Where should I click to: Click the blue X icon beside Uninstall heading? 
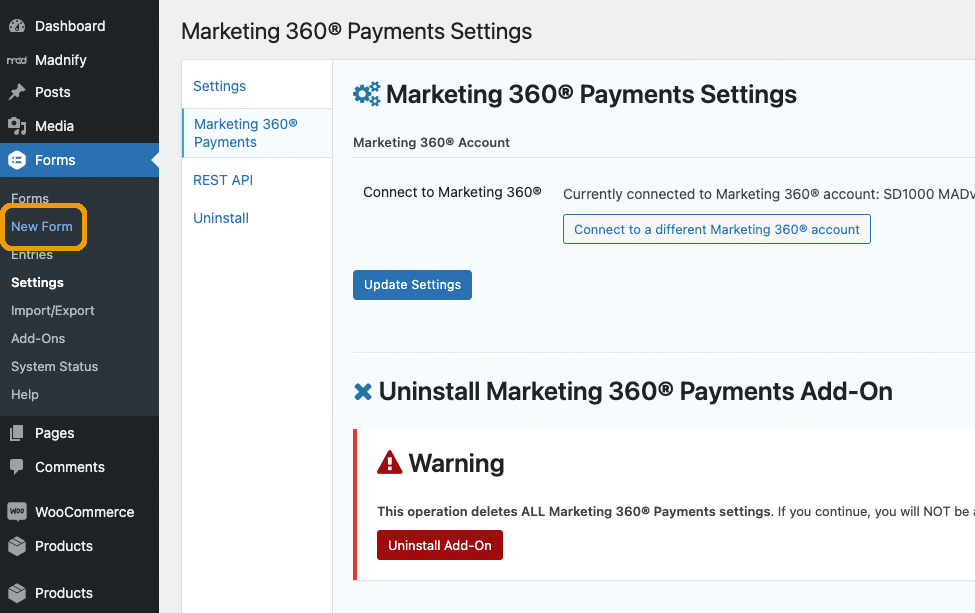(x=363, y=392)
